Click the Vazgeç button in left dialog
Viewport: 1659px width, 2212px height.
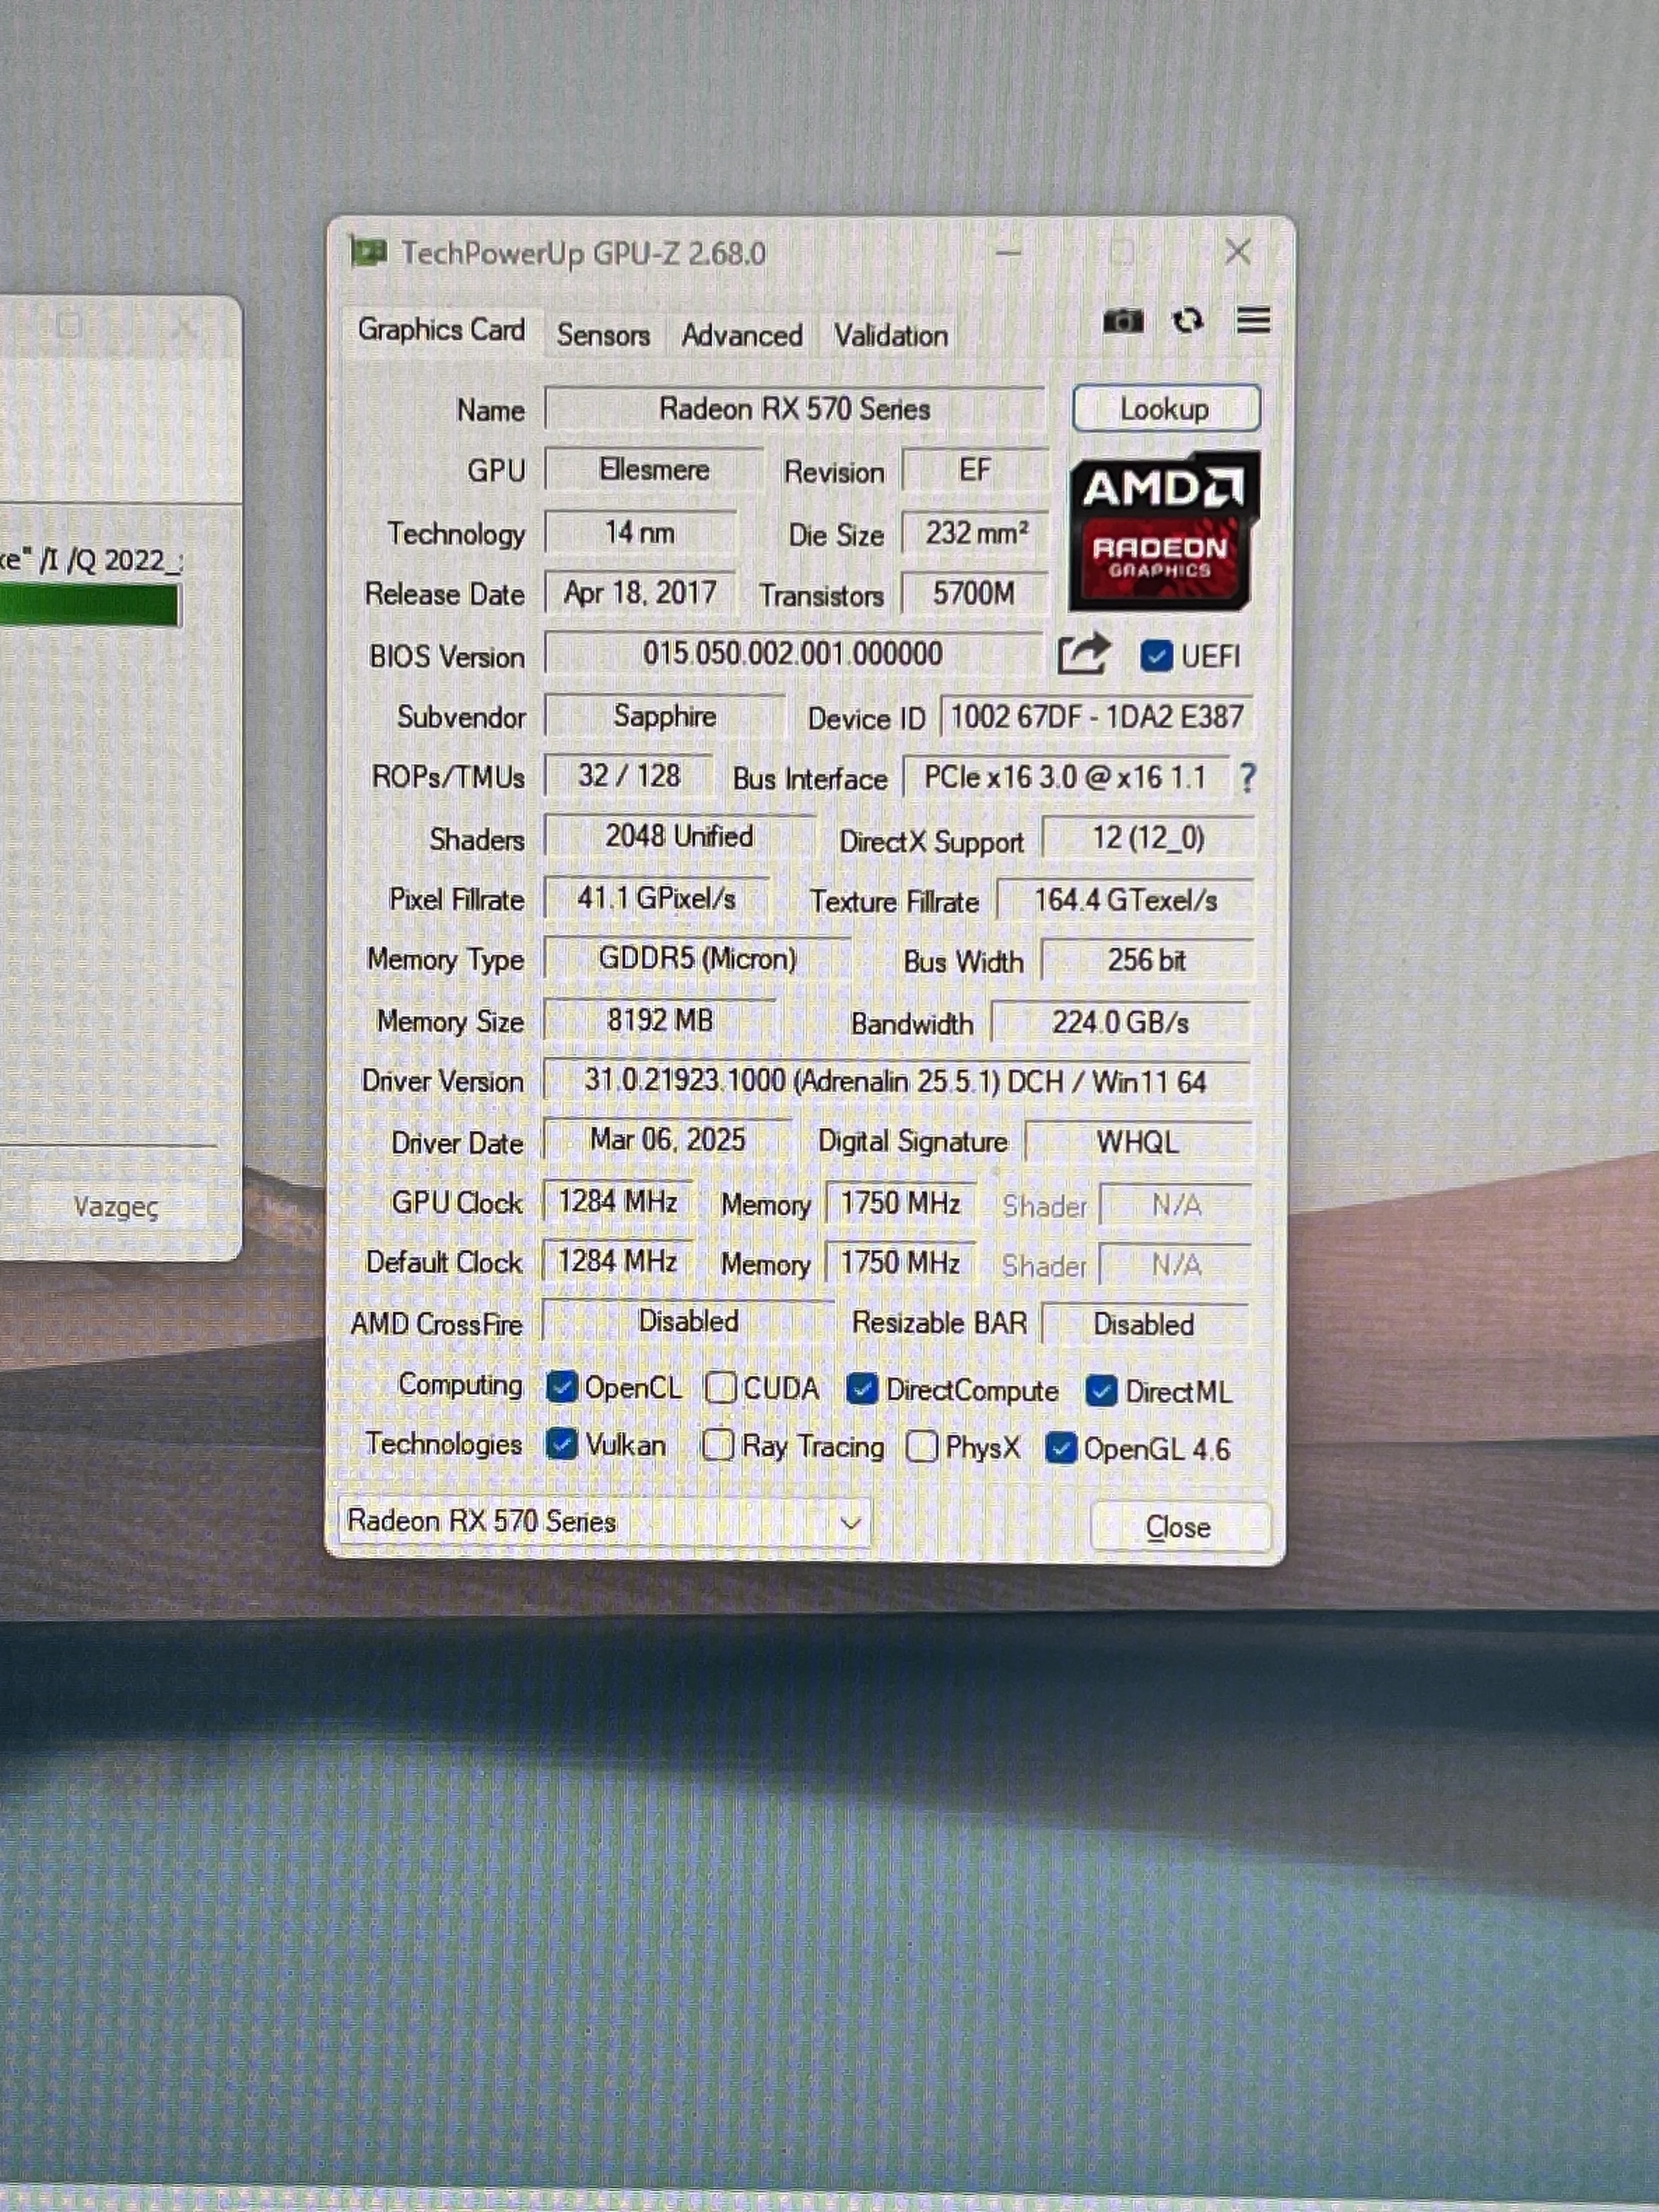(x=116, y=1207)
